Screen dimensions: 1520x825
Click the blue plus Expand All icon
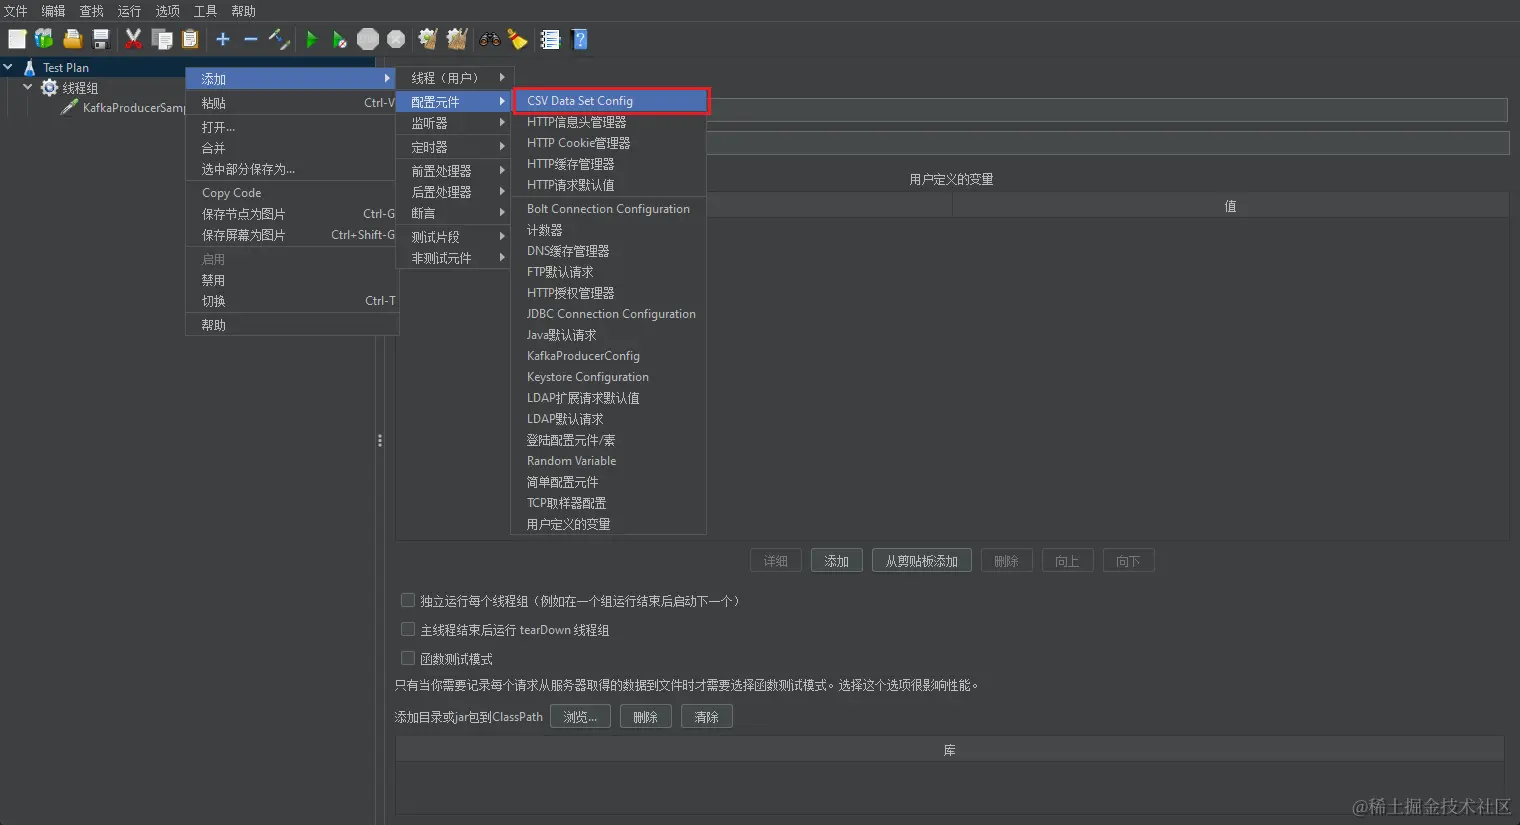coord(223,39)
